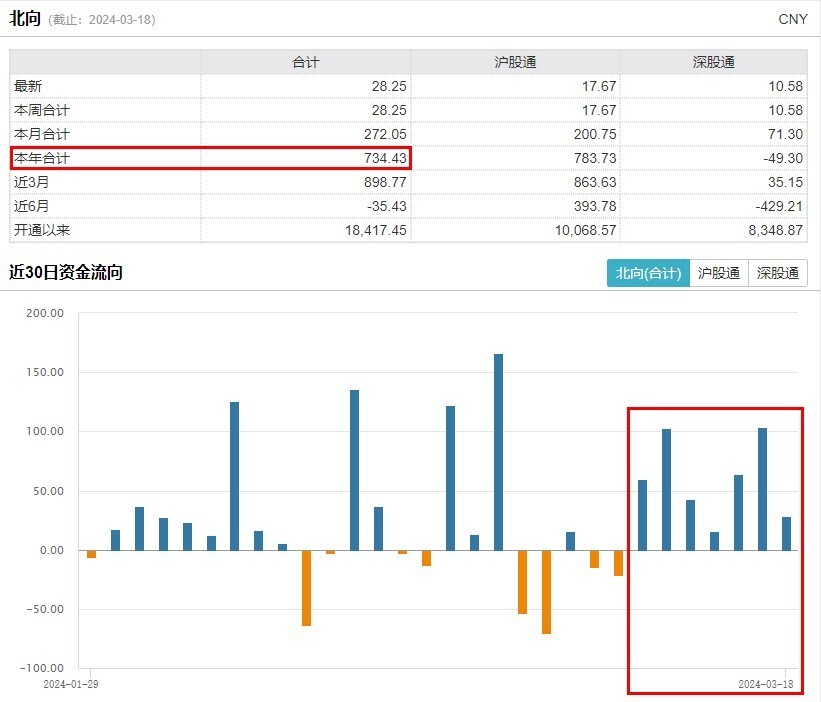Click the 深股通 table column header

[714, 62]
